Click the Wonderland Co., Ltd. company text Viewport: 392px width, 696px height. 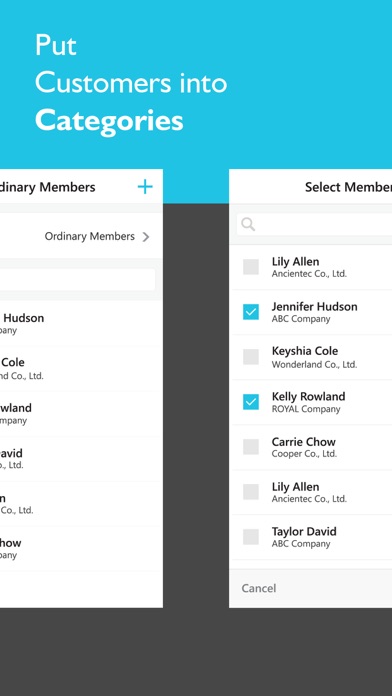coord(314,365)
